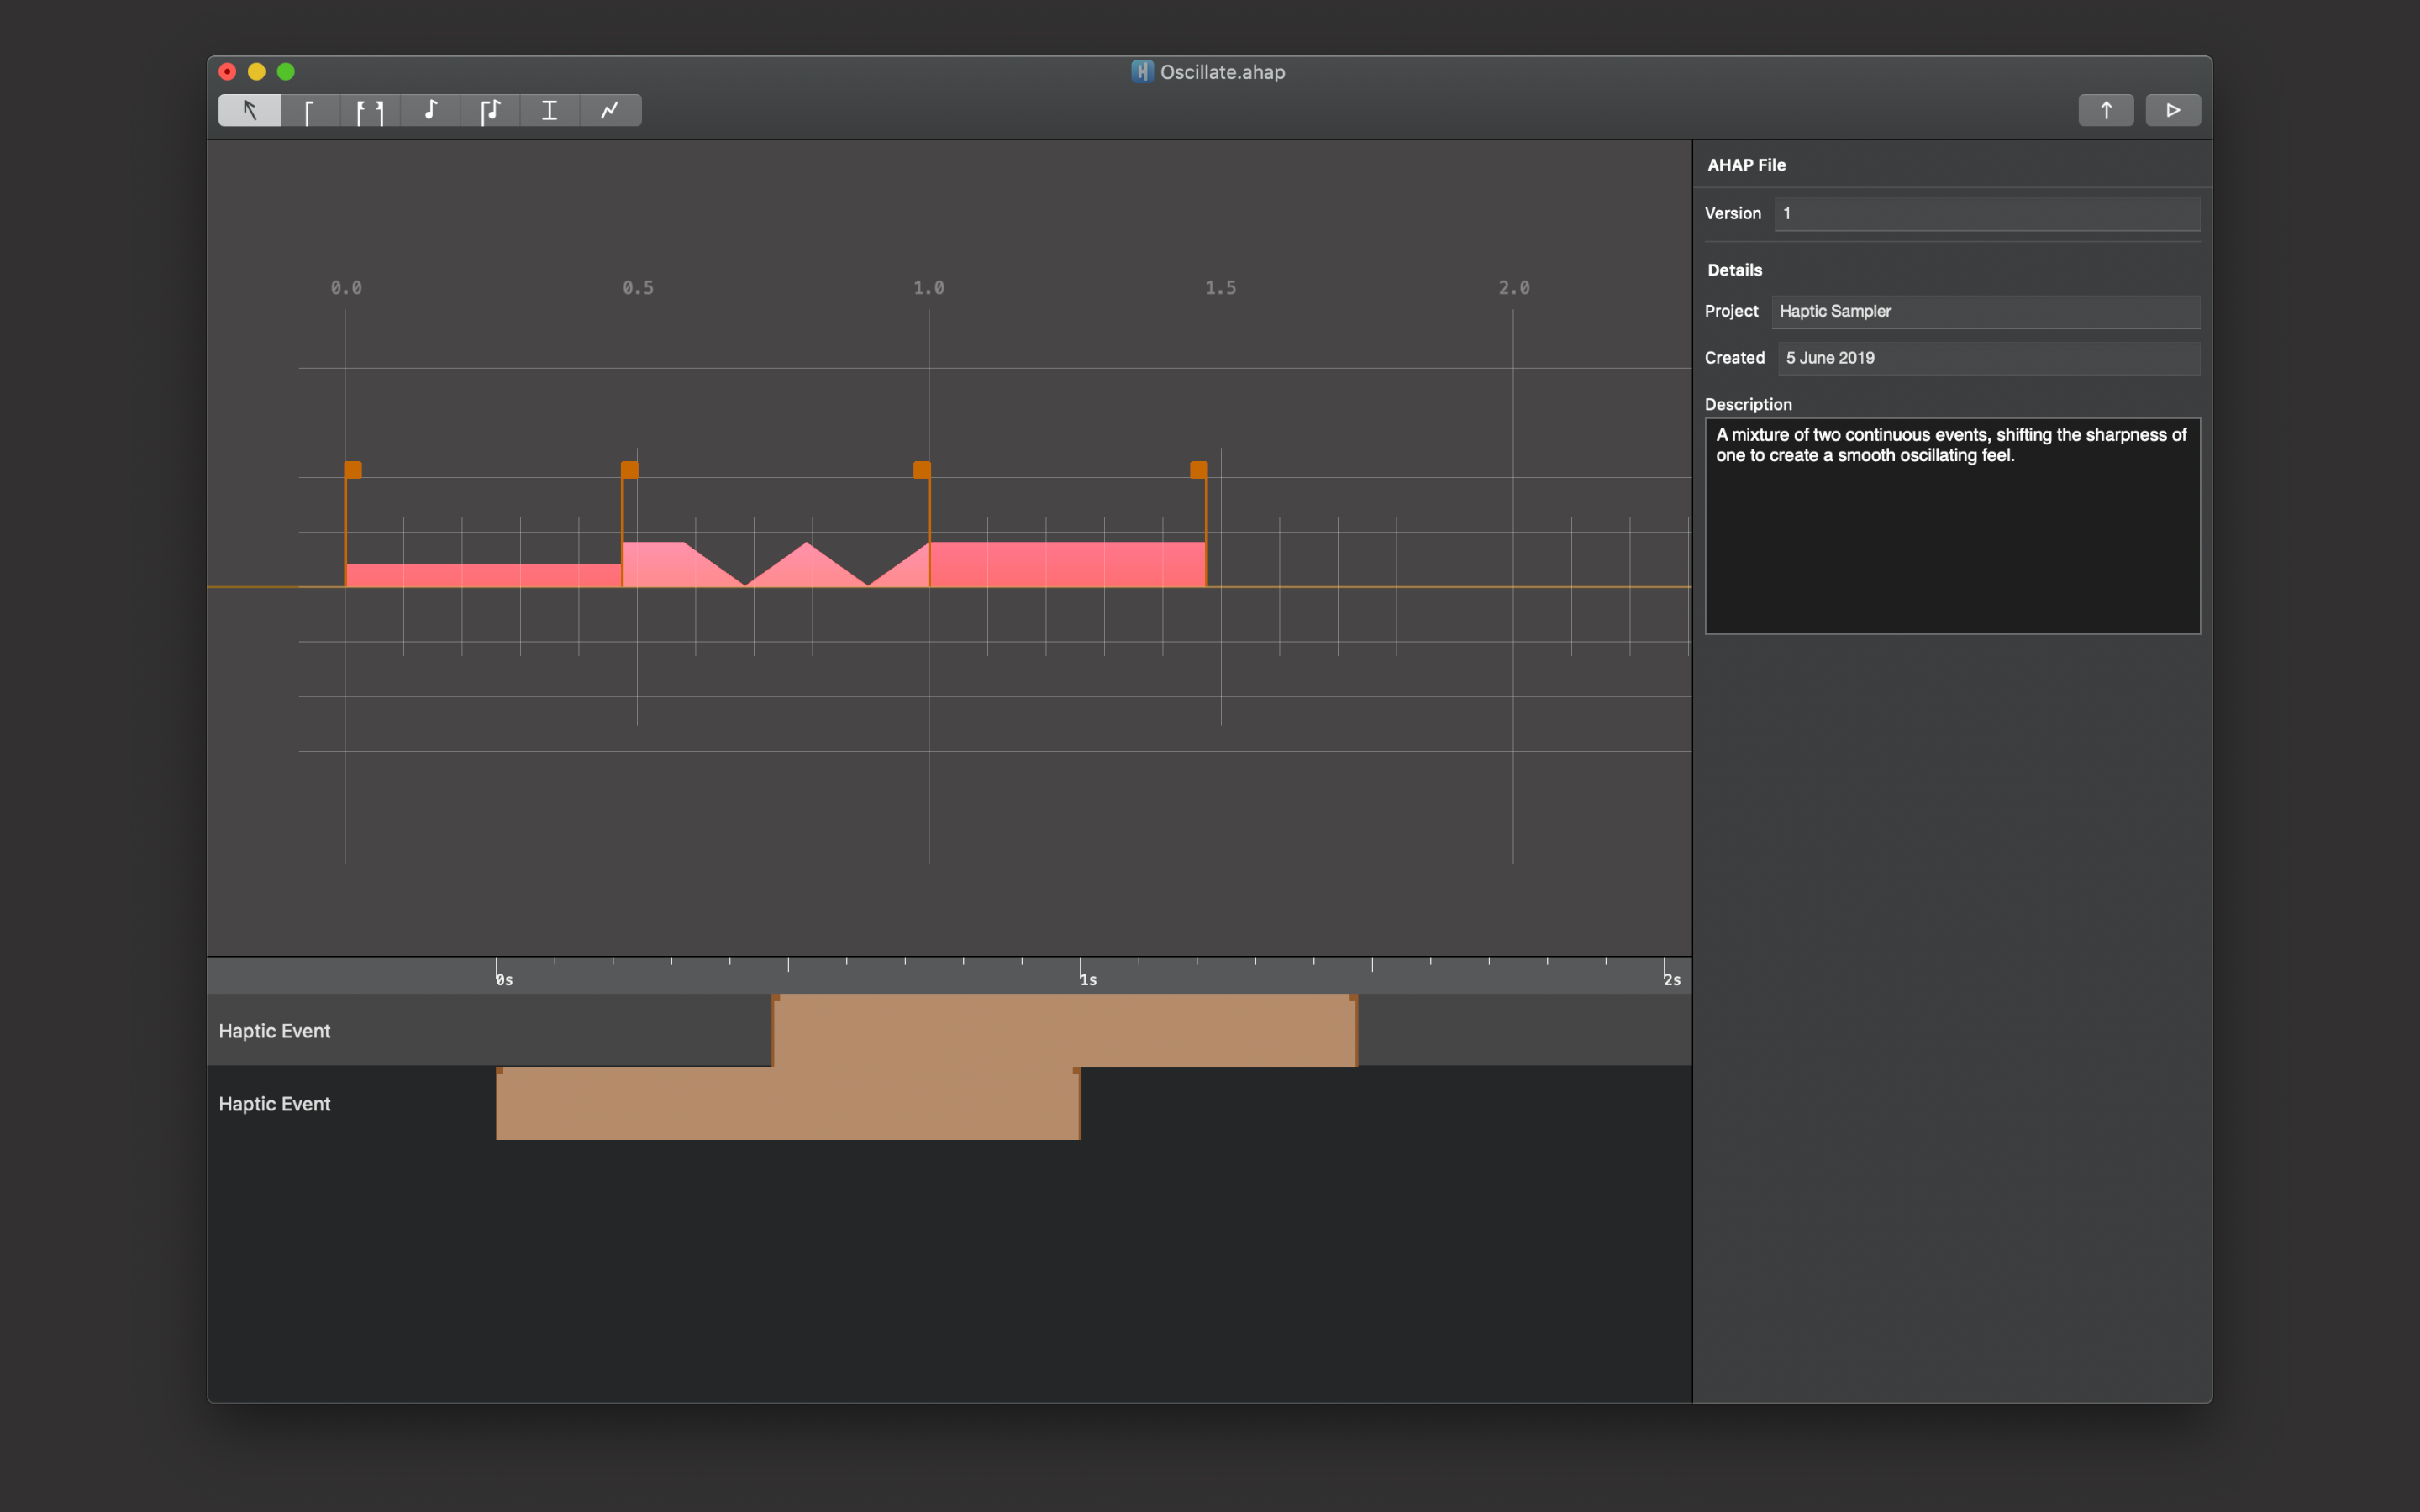Image resolution: width=2420 pixels, height=1512 pixels.
Task: Click the Created date field
Action: (x=1988, y=358)
